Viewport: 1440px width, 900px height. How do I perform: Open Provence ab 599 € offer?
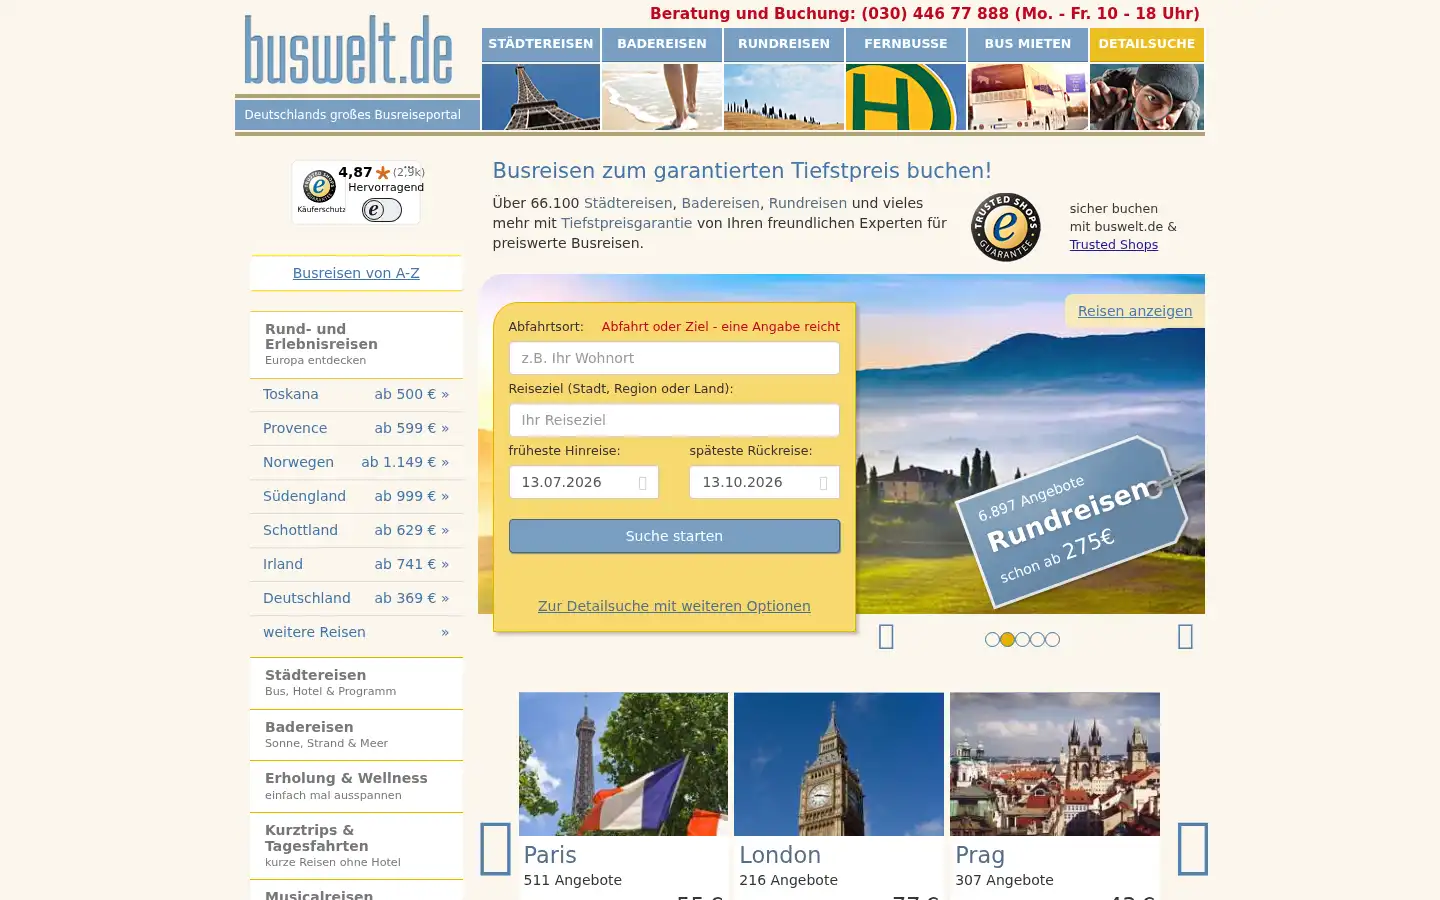[x=356, y=428]
